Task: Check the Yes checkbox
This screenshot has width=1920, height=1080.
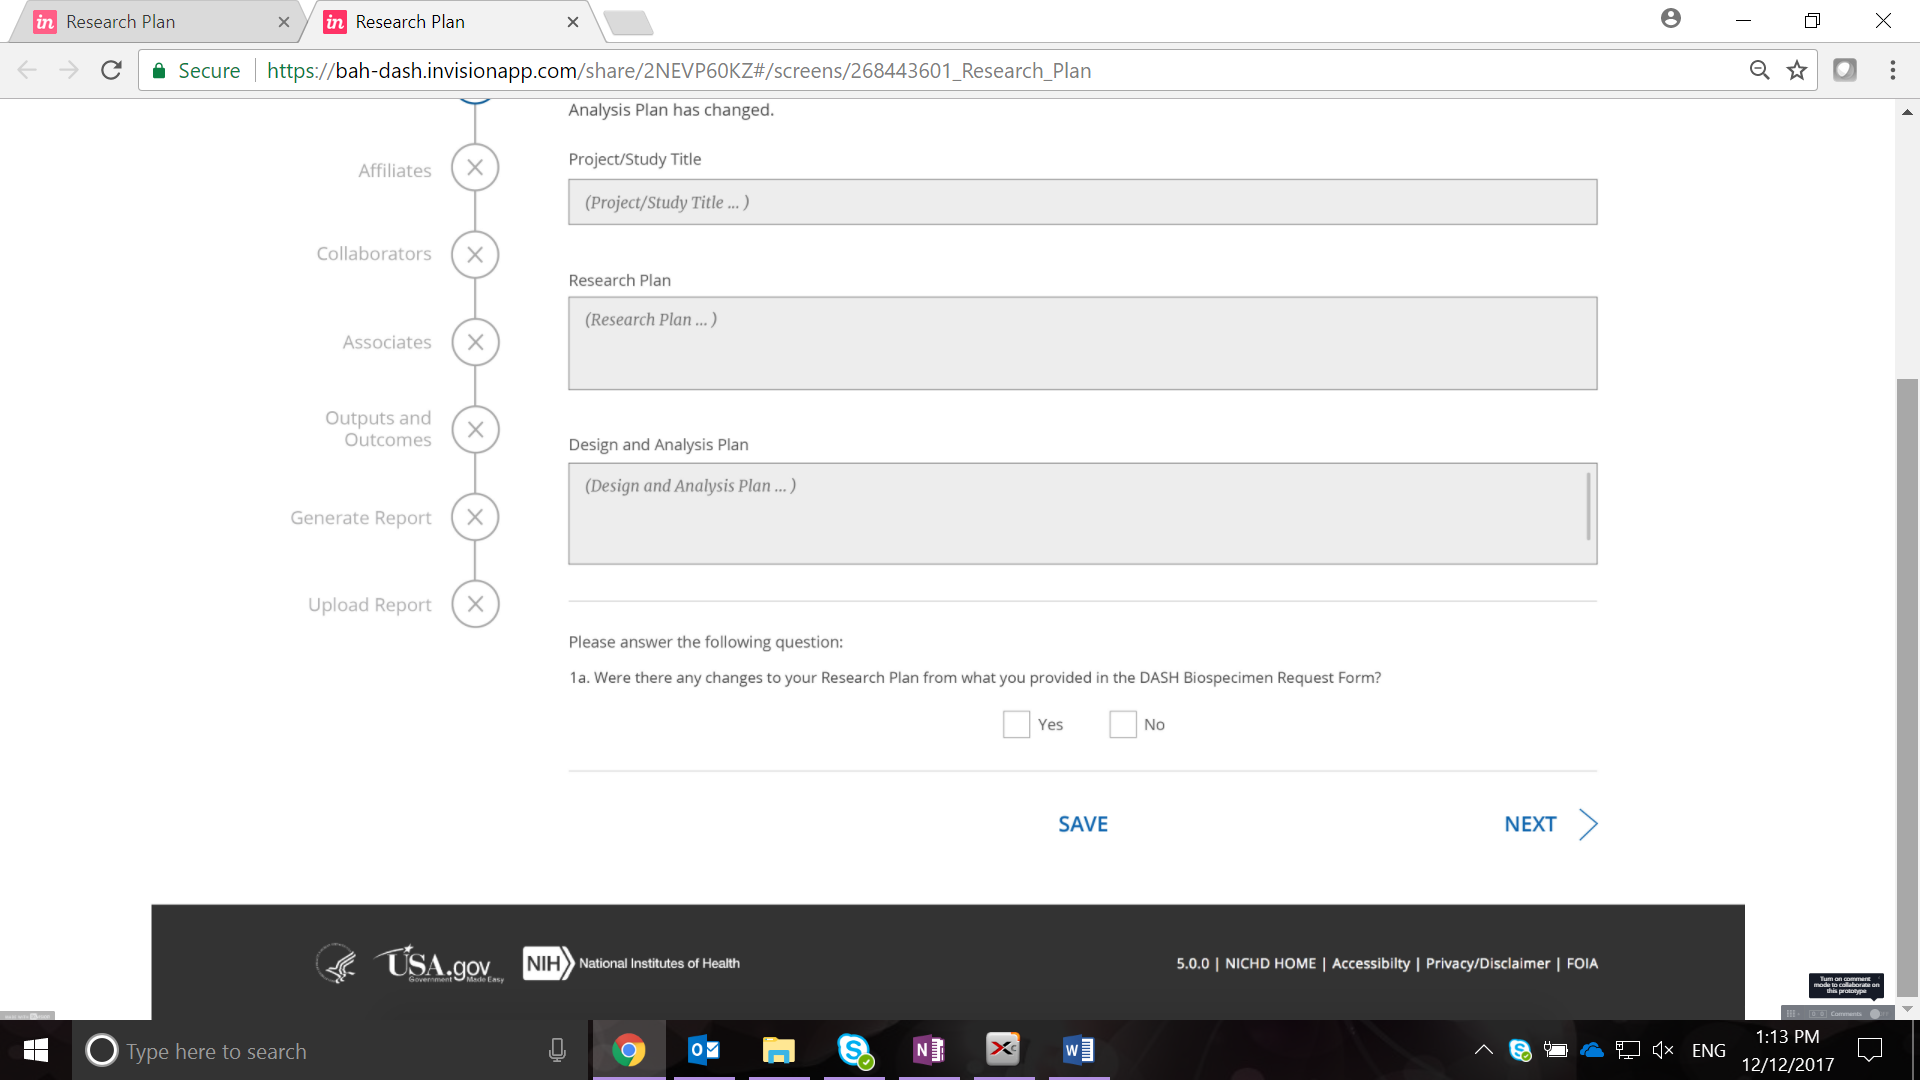Action: [1016, 724]
